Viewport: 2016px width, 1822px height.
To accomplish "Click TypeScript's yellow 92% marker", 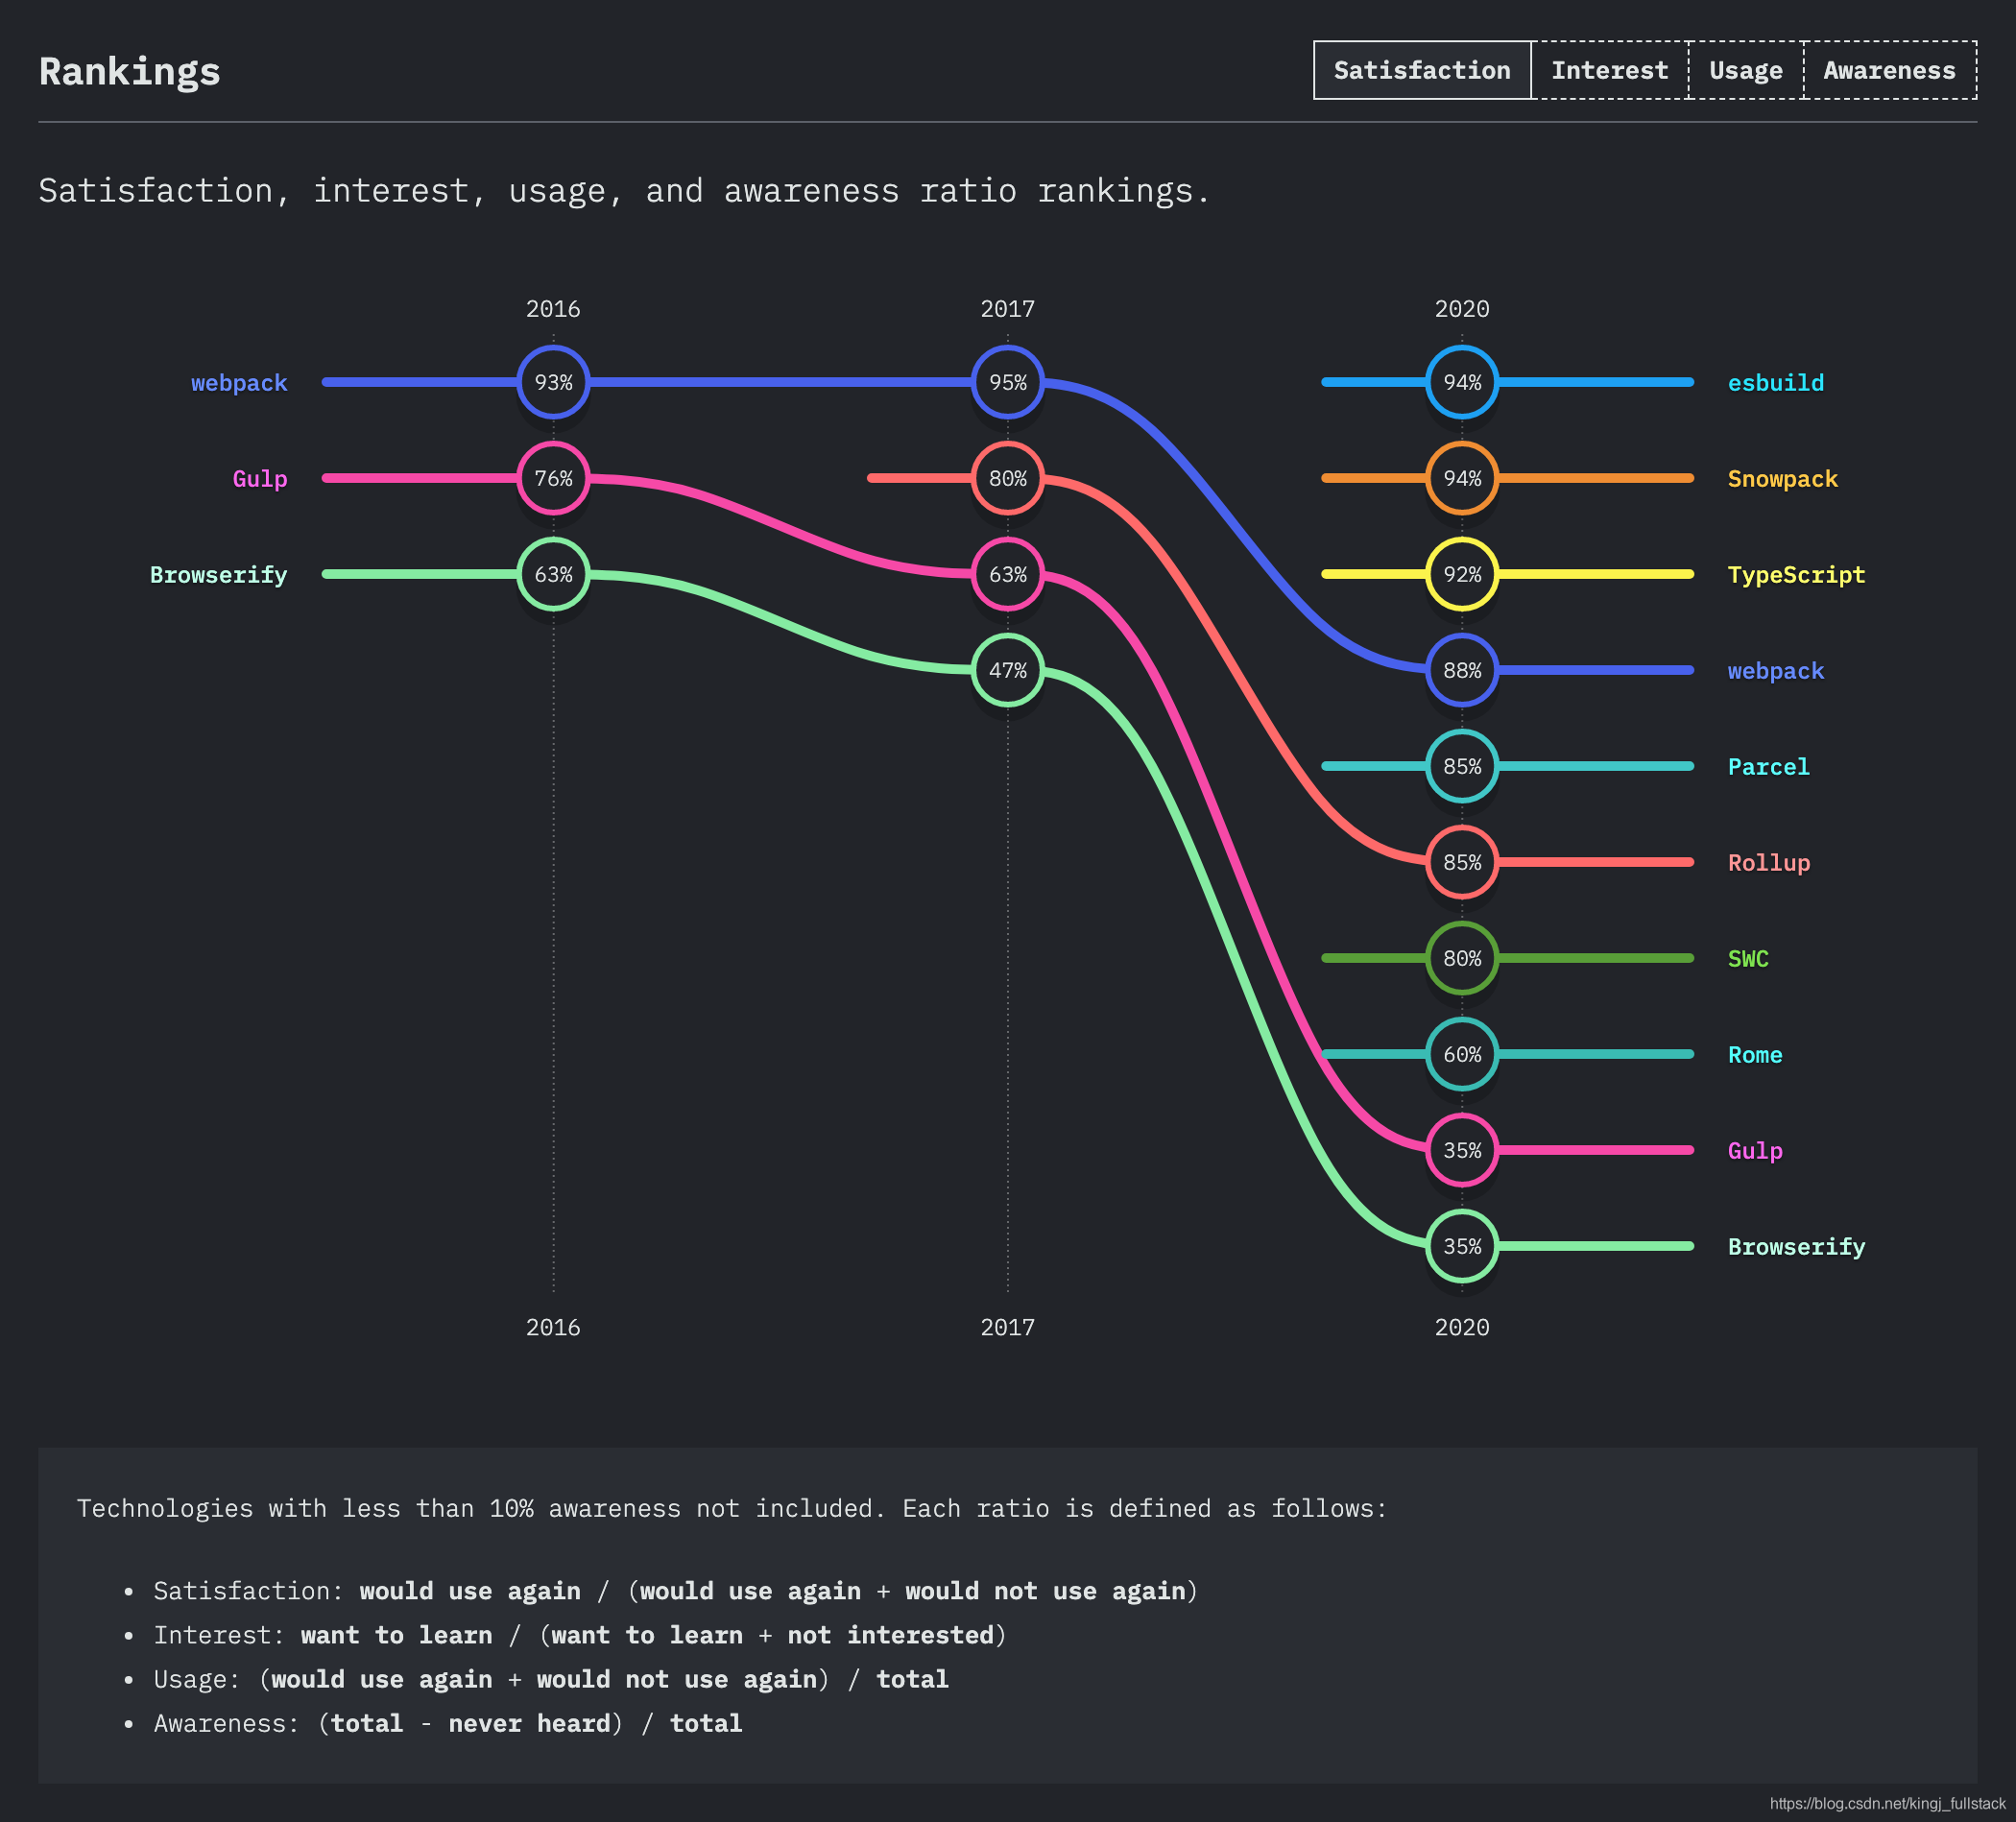I will coord(1461,574).
